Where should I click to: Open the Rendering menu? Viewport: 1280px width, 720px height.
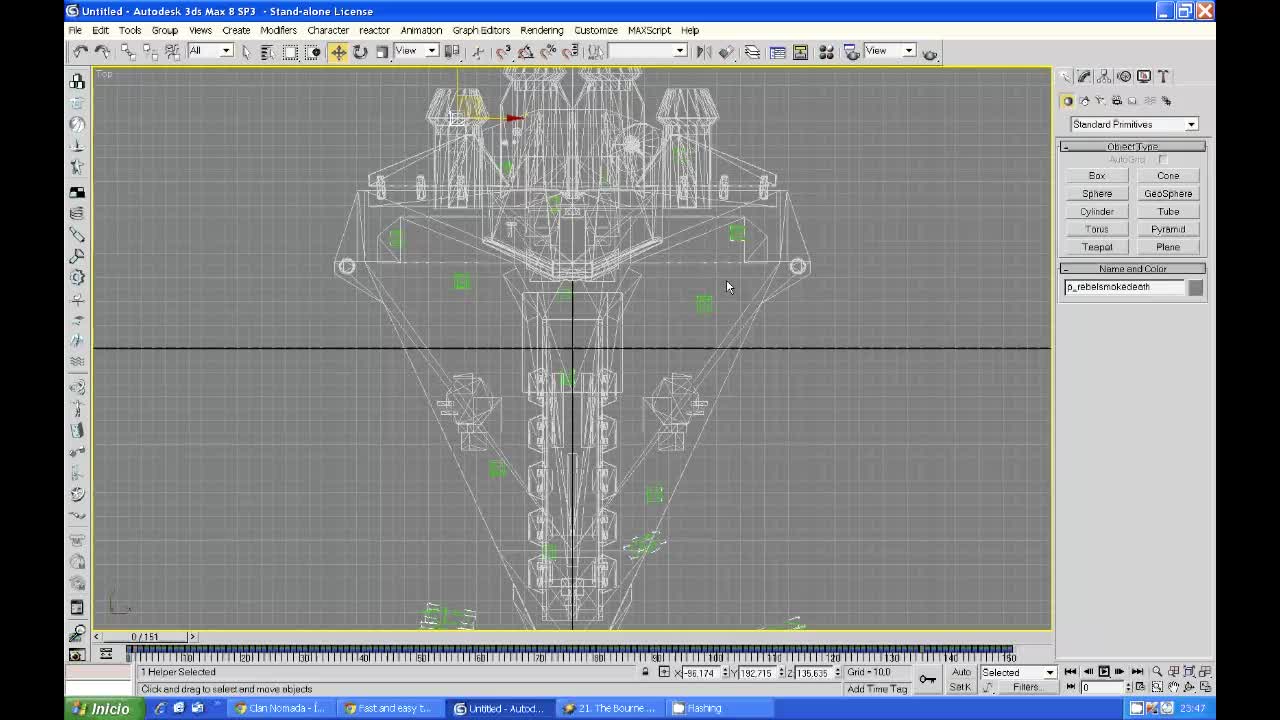(x=542, y=30)
